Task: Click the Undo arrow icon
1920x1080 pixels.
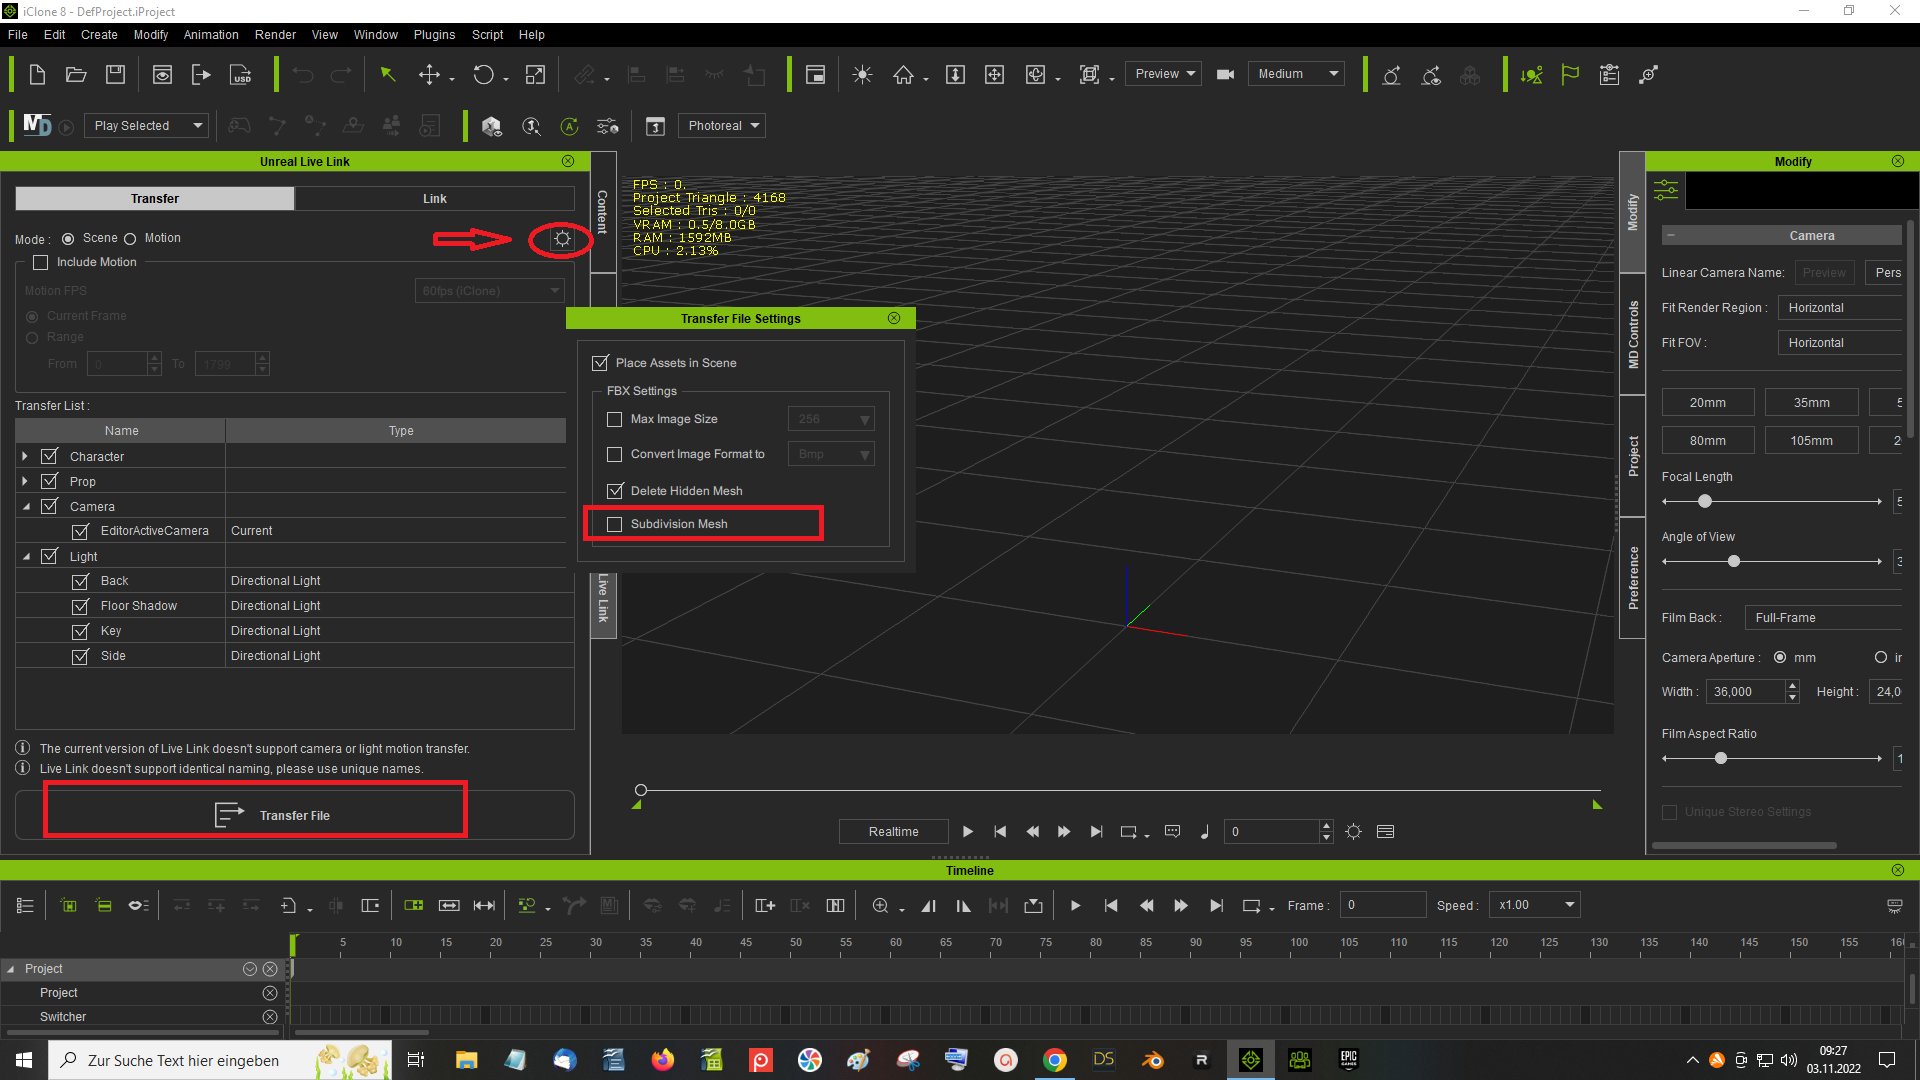Action: pyautogui.click(x=303, y=75)
